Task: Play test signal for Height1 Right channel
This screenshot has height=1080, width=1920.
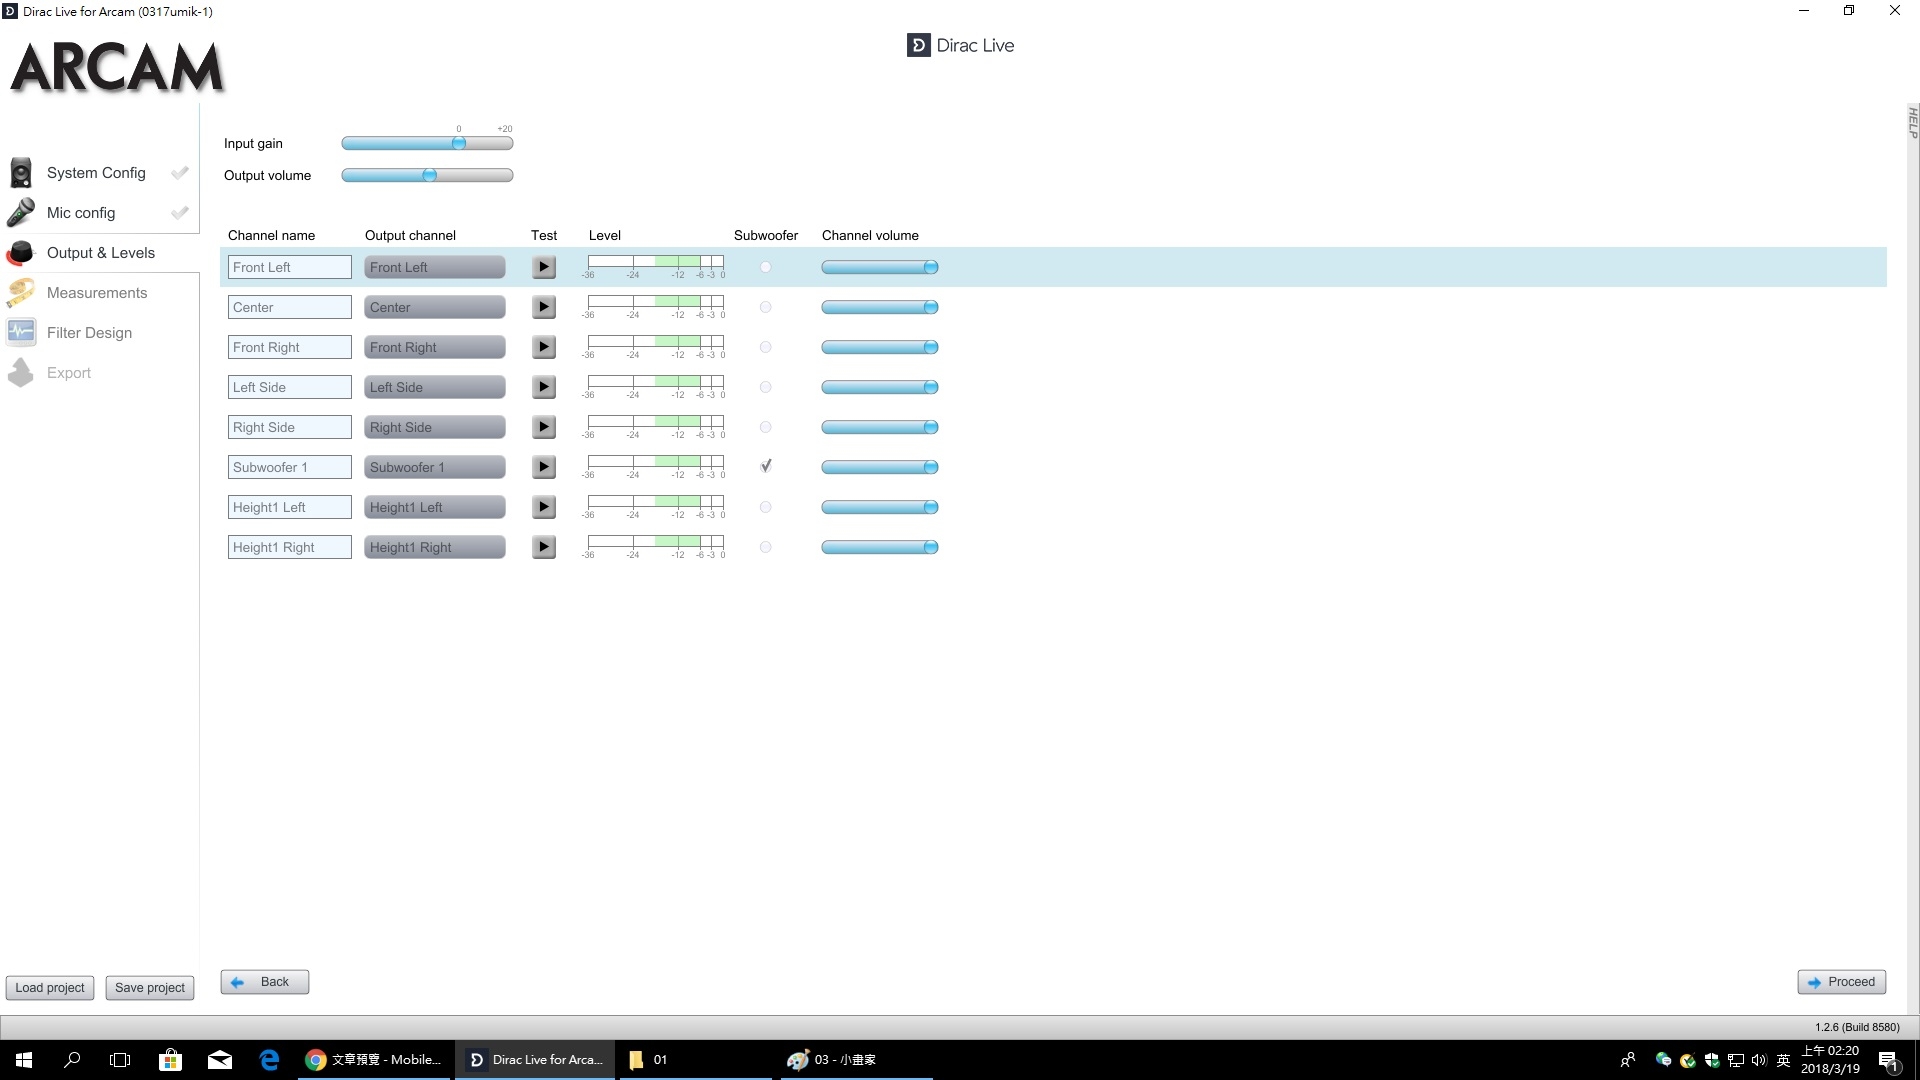Action: [x=543, y=547]
